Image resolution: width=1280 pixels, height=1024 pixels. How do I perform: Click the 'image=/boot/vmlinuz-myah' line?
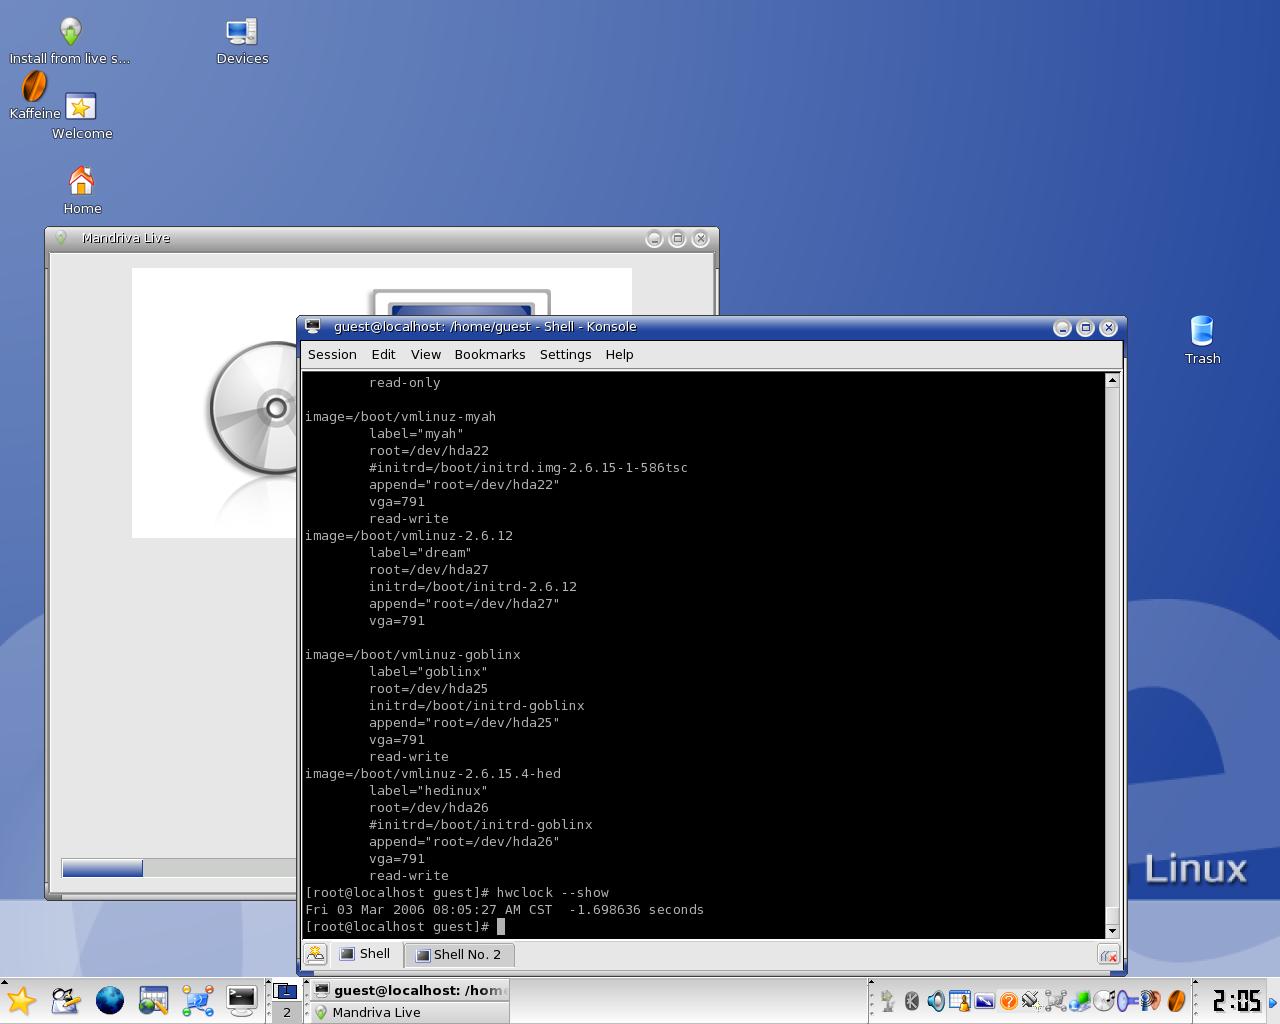click(400, 417)
